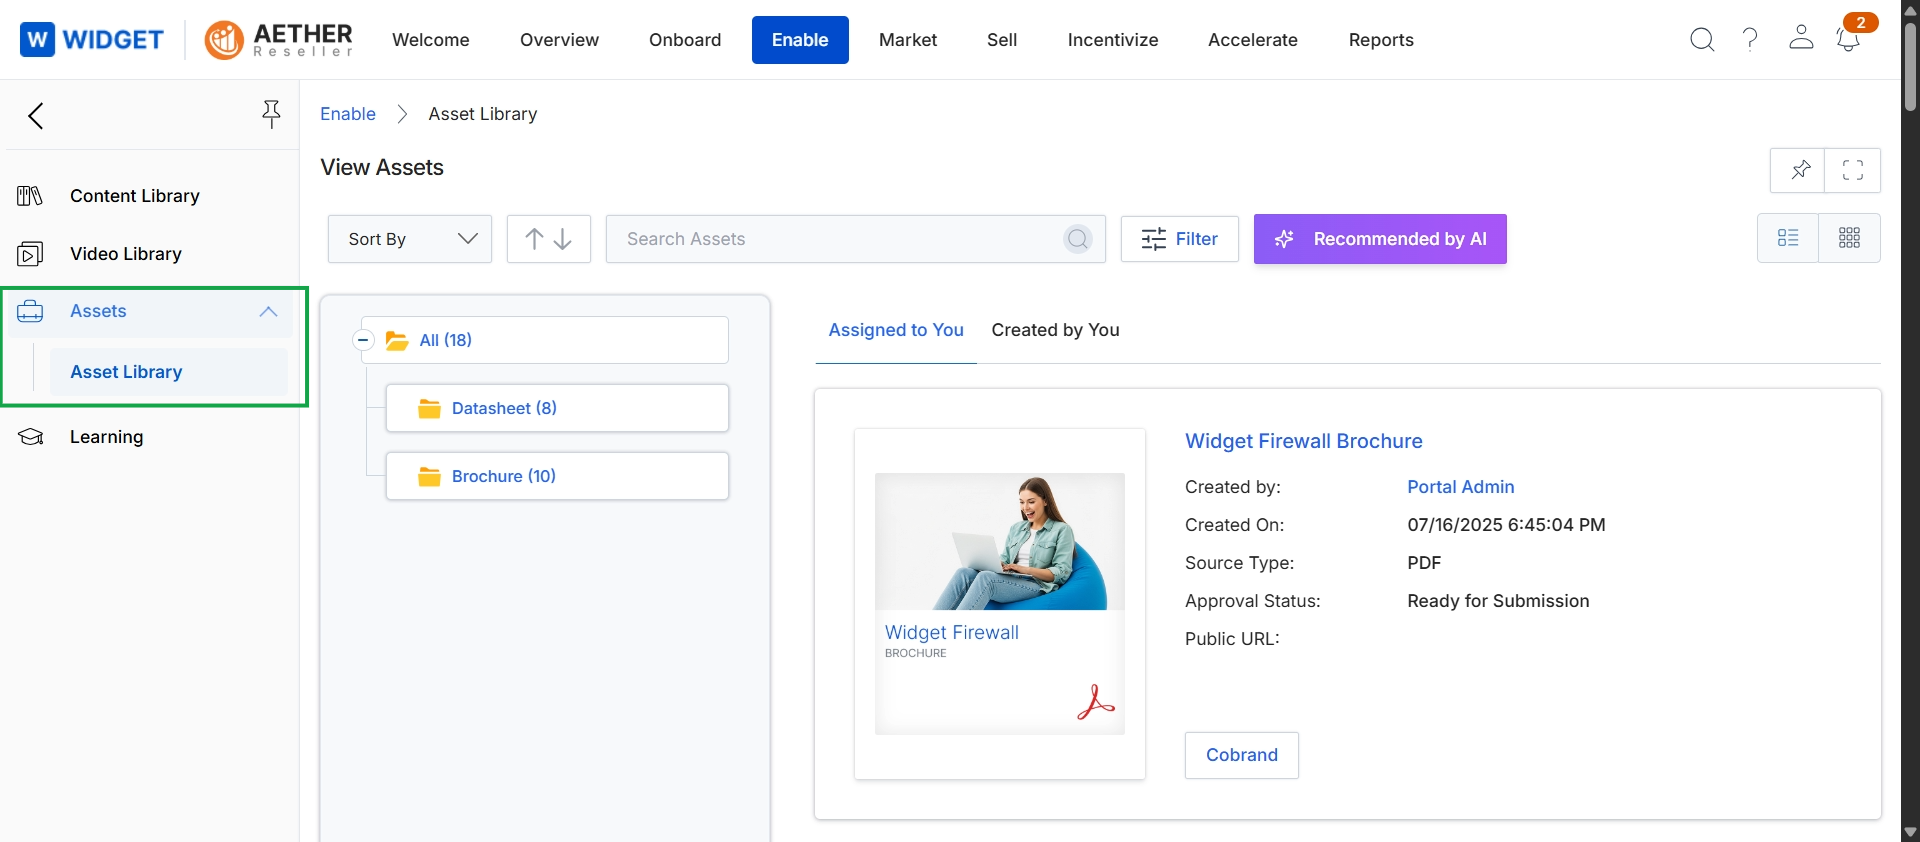1920x842 pixels.
Task: Click the Video Library play icon
Action: 30,254
